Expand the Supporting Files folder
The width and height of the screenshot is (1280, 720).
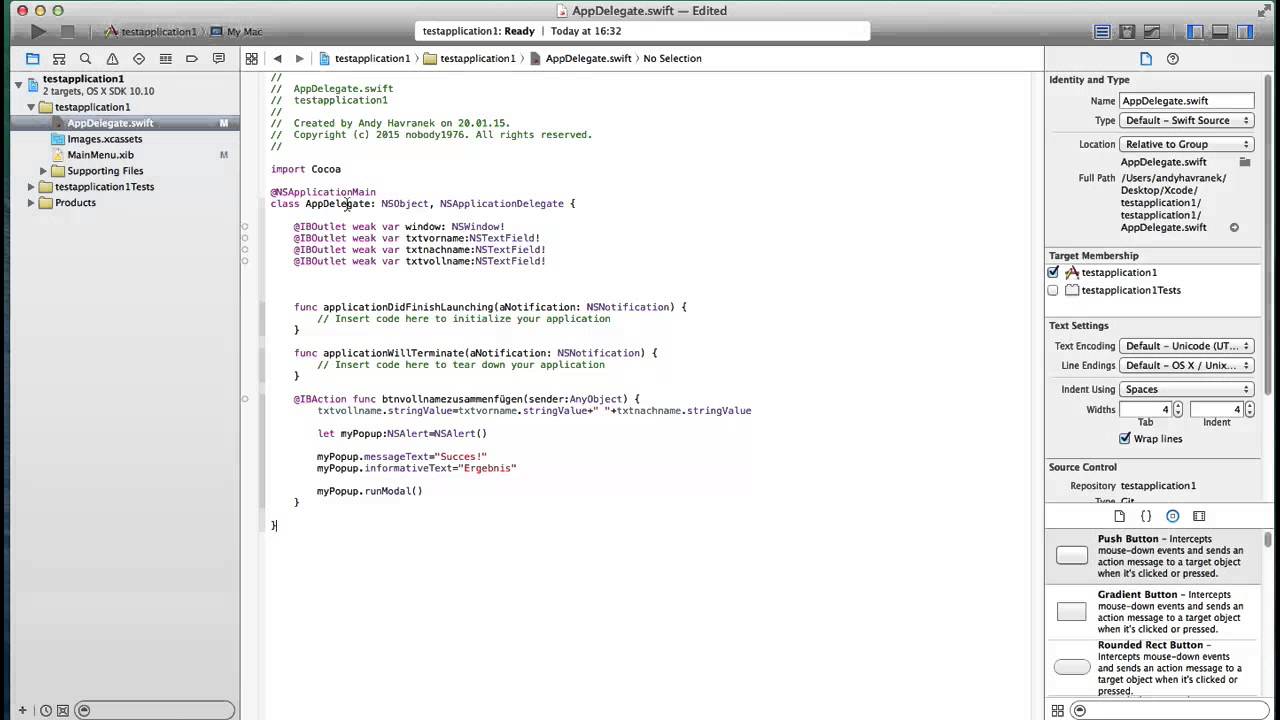click(x=44, y=171)
